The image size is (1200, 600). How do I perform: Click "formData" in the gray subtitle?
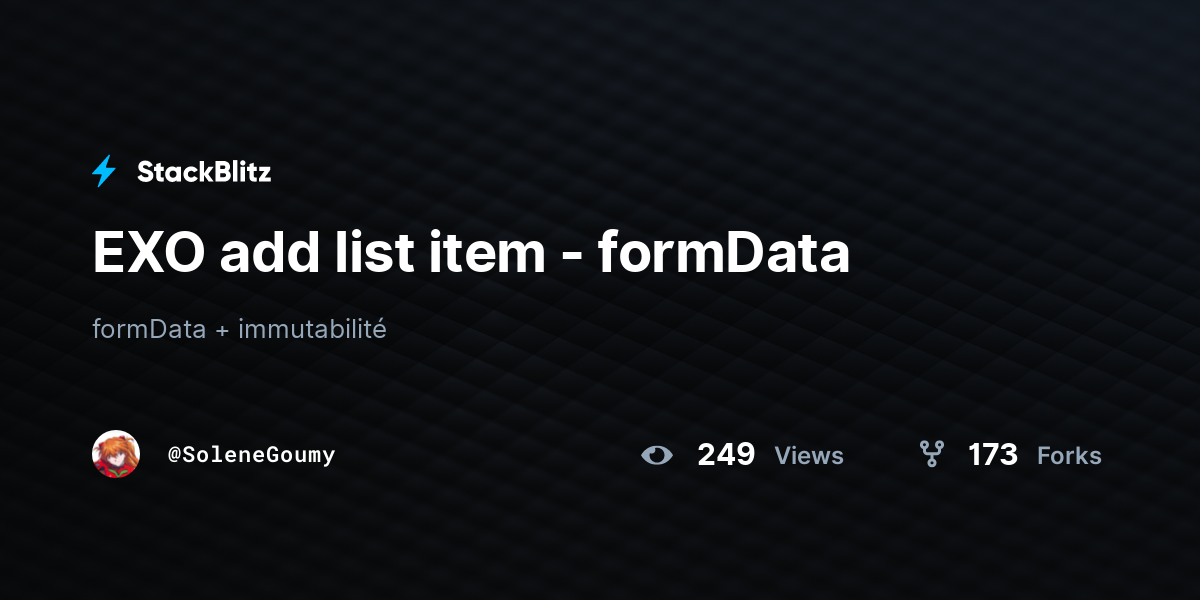149,328
